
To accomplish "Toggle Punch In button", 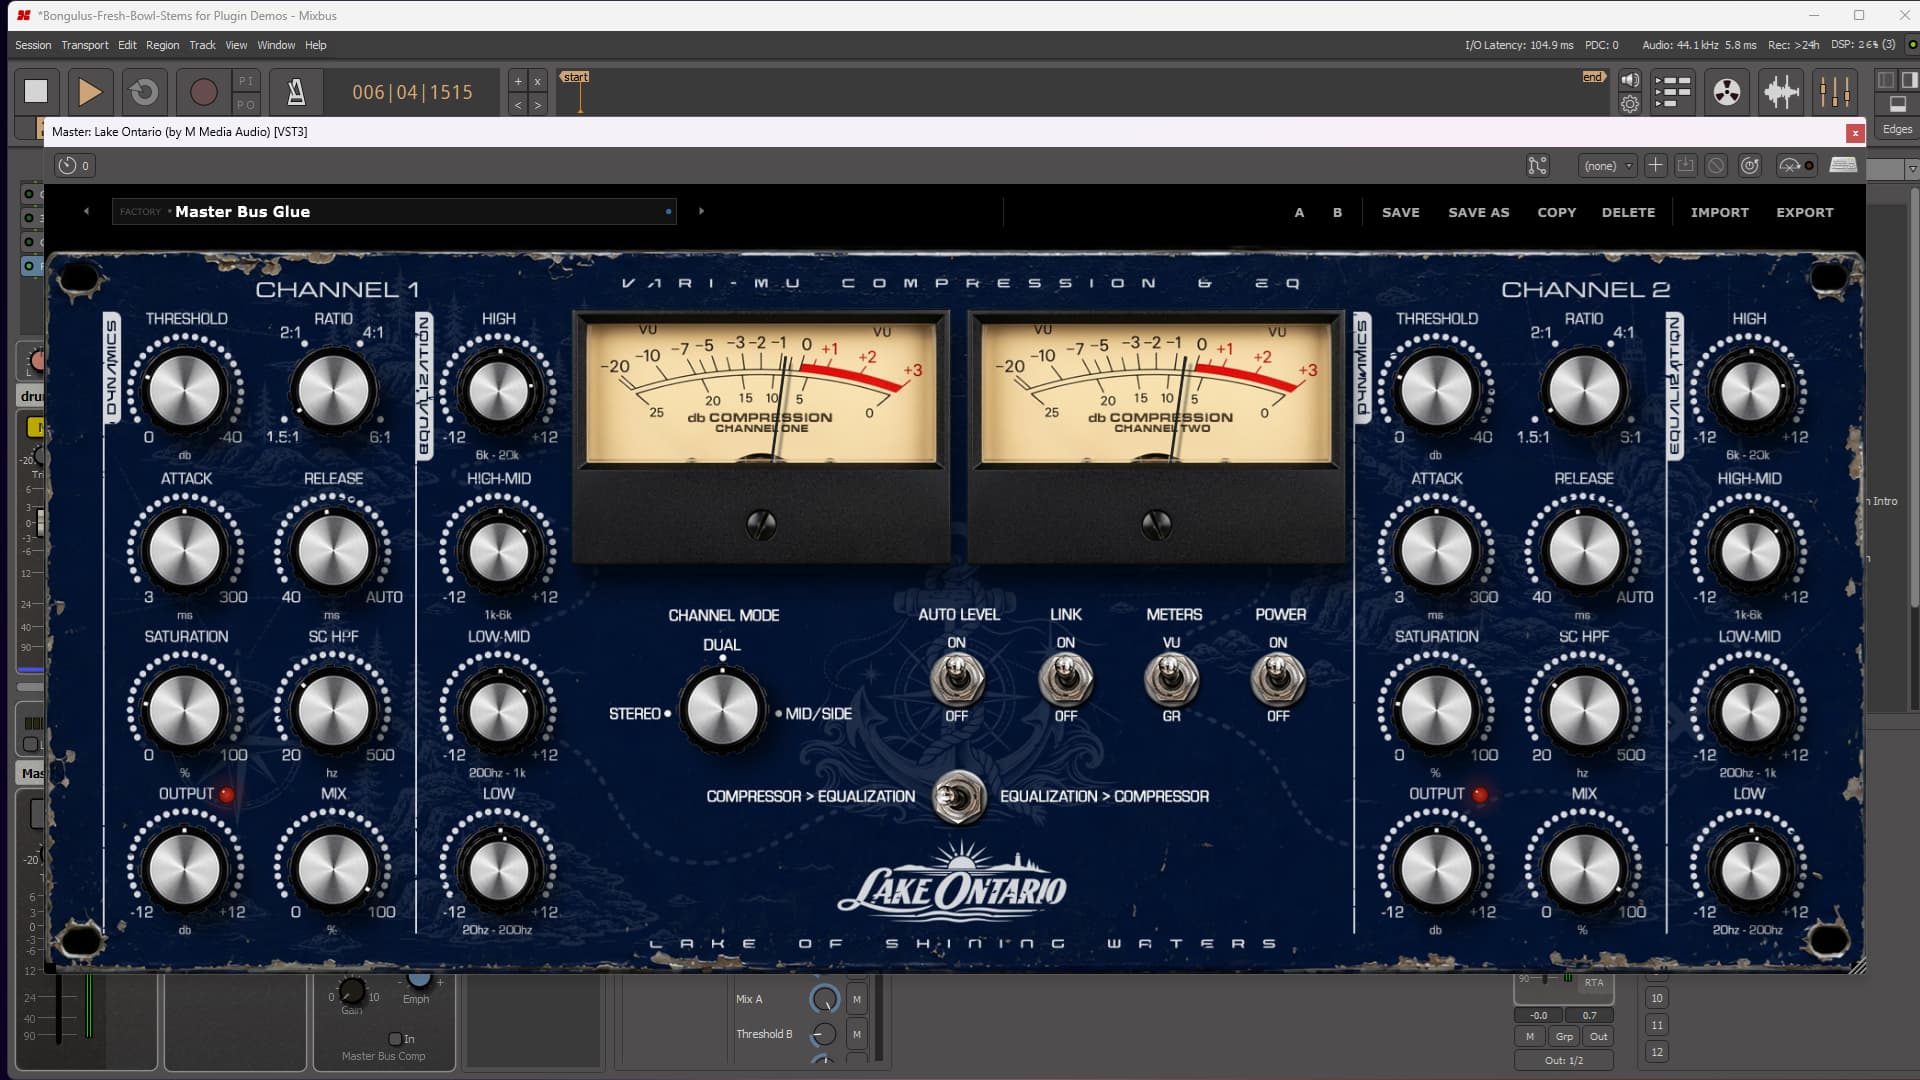I will (246, 80).
